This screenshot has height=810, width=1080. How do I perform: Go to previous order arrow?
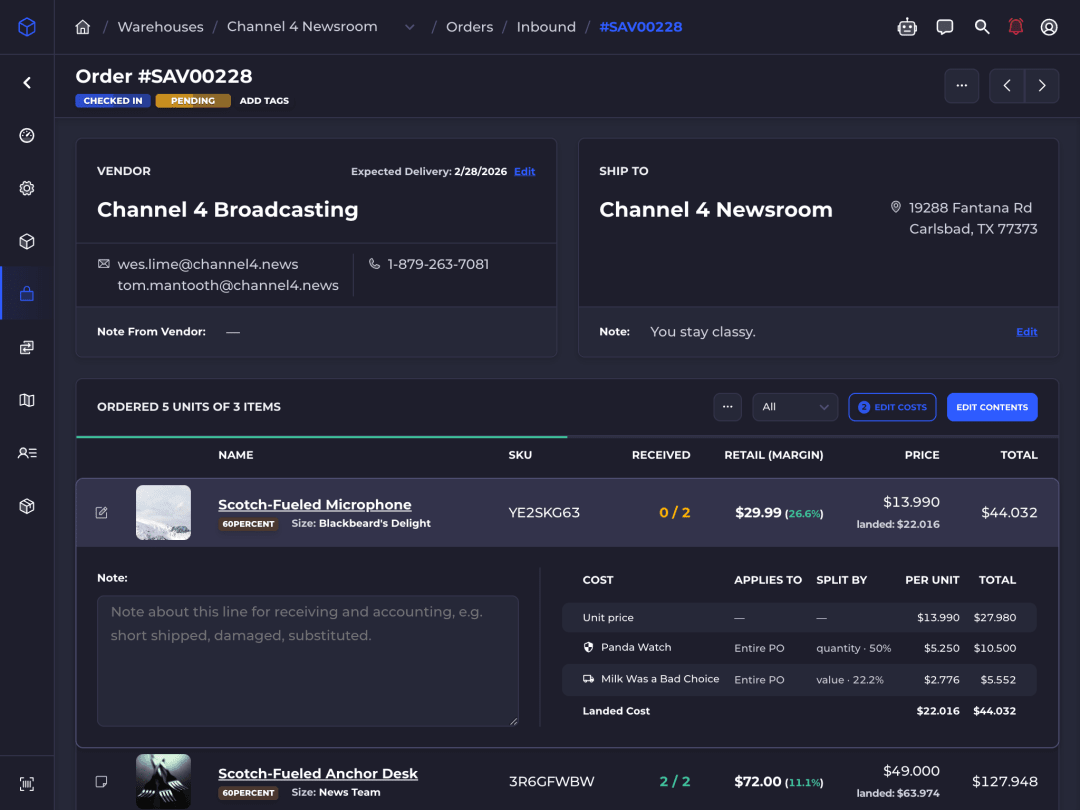(x=1007, y=85)
